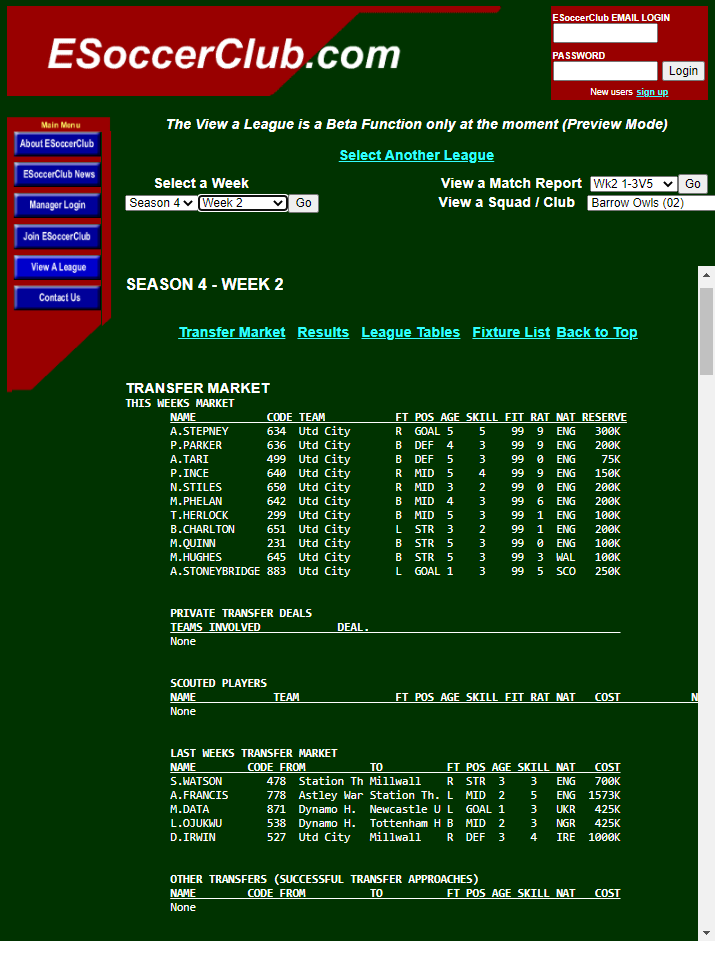Open View A League menu button

[x=57, y=267]
